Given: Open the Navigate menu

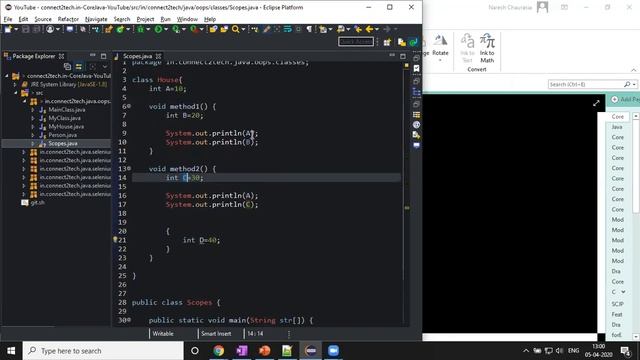Looking at the screenshot, I should (x=96, y=19).
